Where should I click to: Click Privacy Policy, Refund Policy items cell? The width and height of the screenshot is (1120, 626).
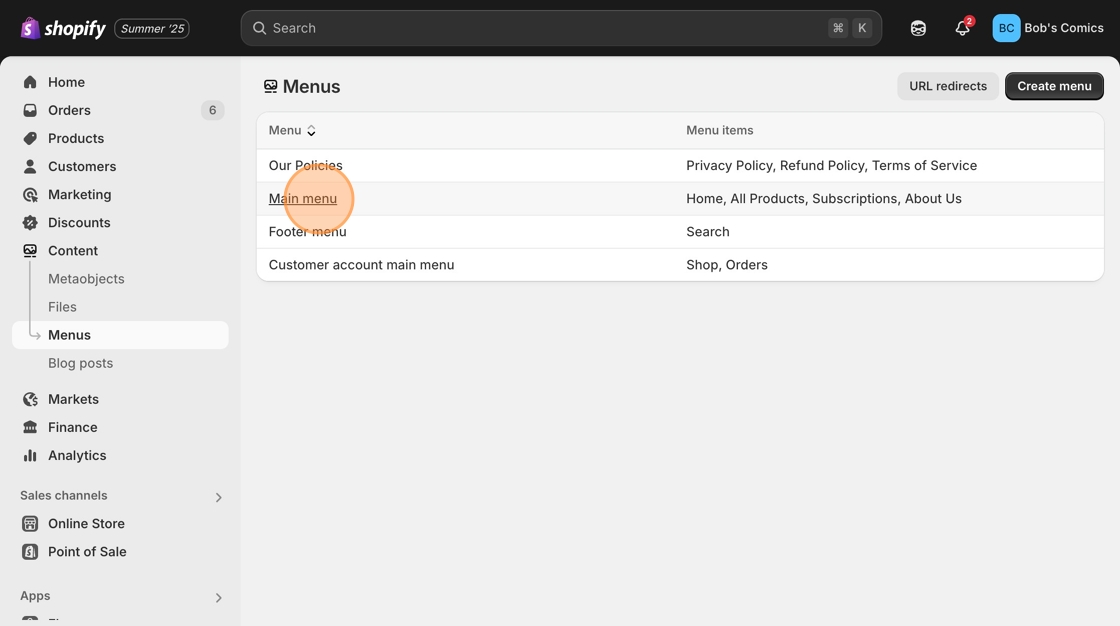point(831,165)
